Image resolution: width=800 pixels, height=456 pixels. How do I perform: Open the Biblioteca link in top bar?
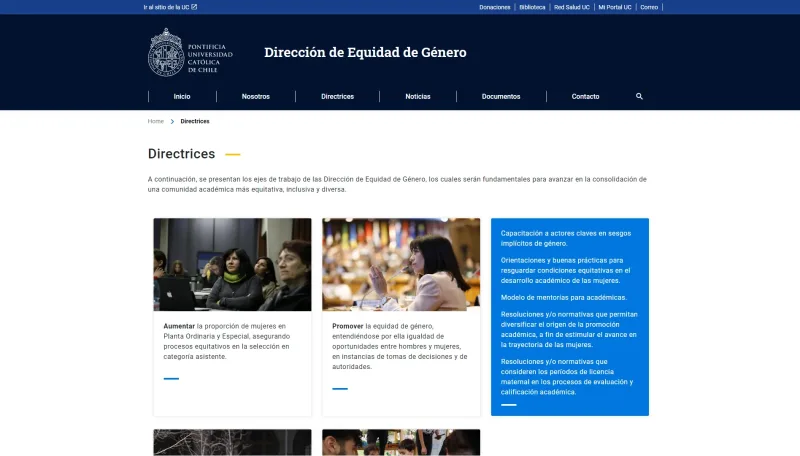coord(532,7)
